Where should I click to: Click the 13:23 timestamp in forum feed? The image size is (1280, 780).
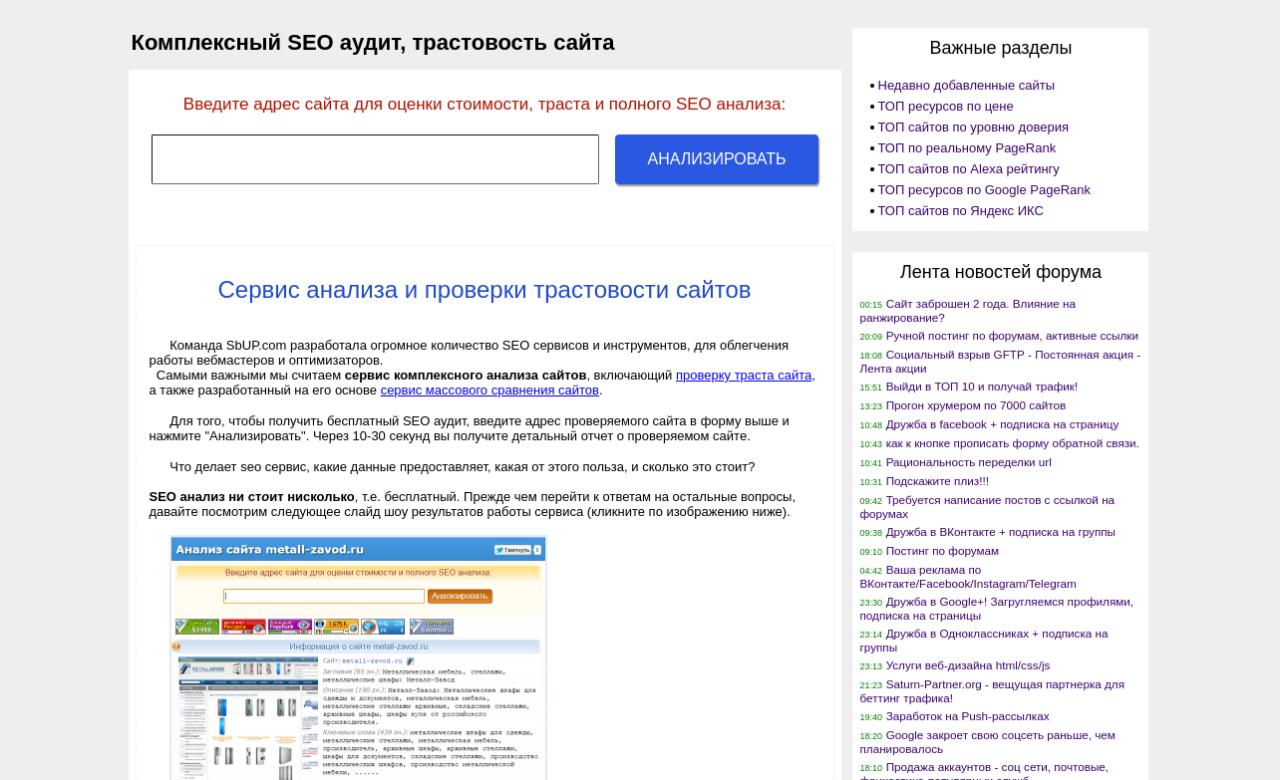871,407
